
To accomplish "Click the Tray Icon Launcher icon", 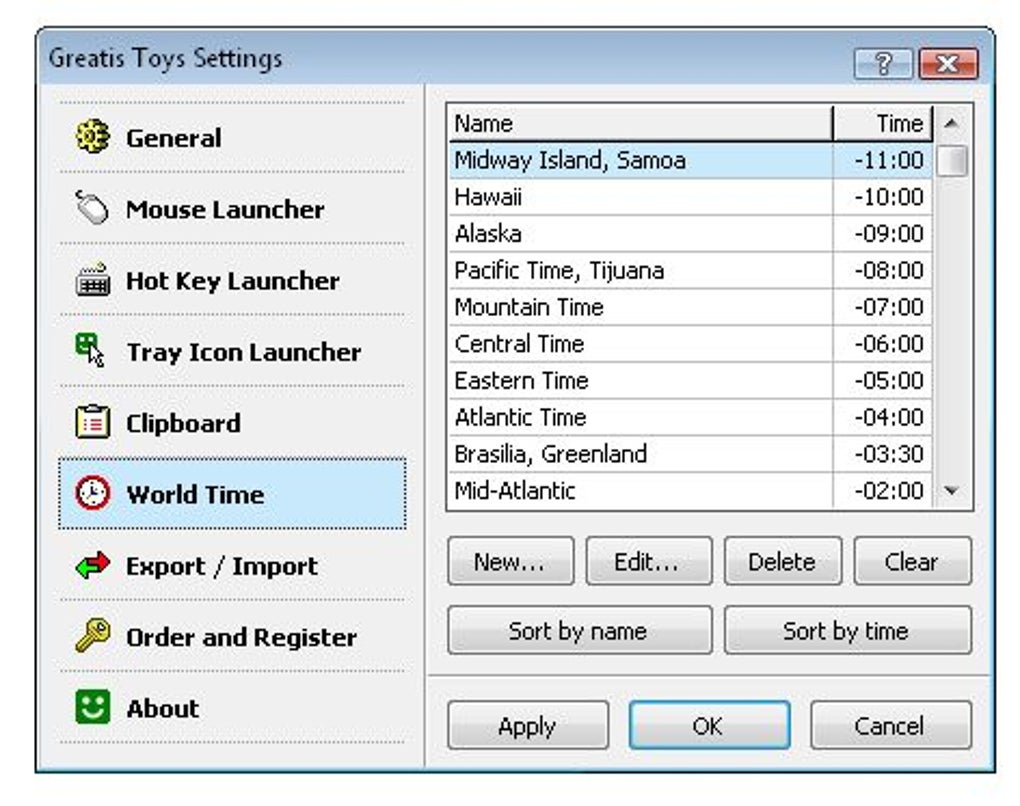I will pos(91,352).
